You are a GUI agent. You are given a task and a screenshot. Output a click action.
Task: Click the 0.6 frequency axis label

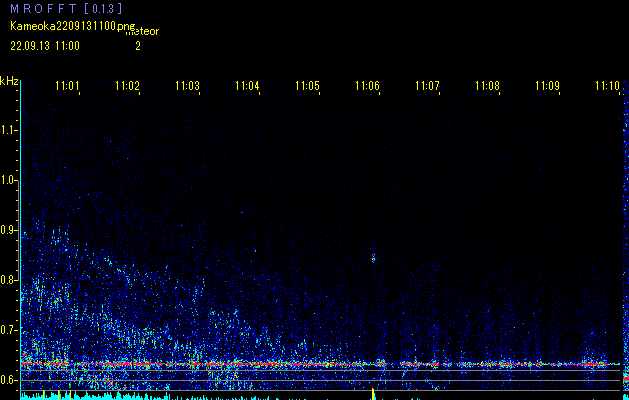8,380
